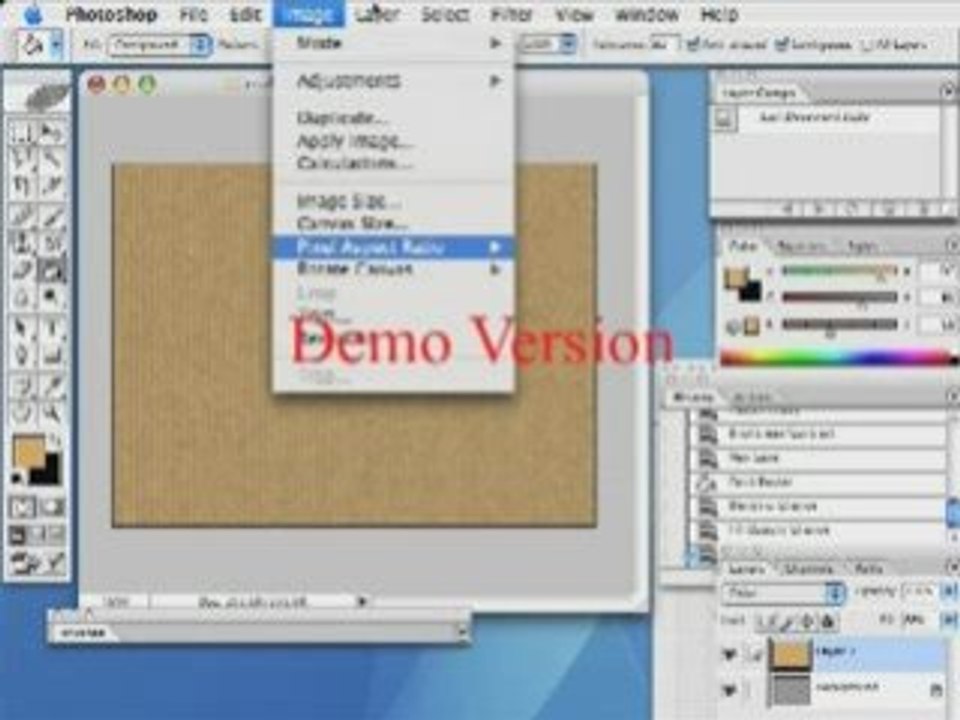Switch to the Swatches tab
The width and height of the screenshot is (960, 720).
[x=801, y=246]
